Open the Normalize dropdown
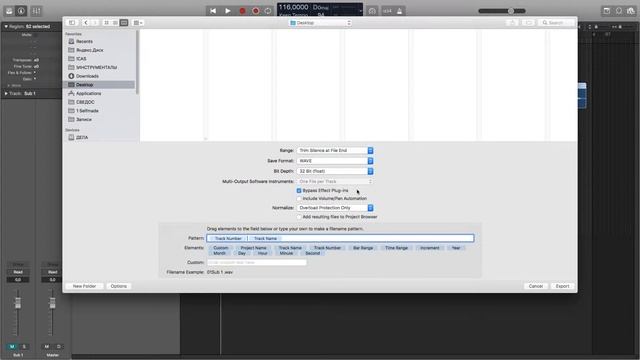 335,208
